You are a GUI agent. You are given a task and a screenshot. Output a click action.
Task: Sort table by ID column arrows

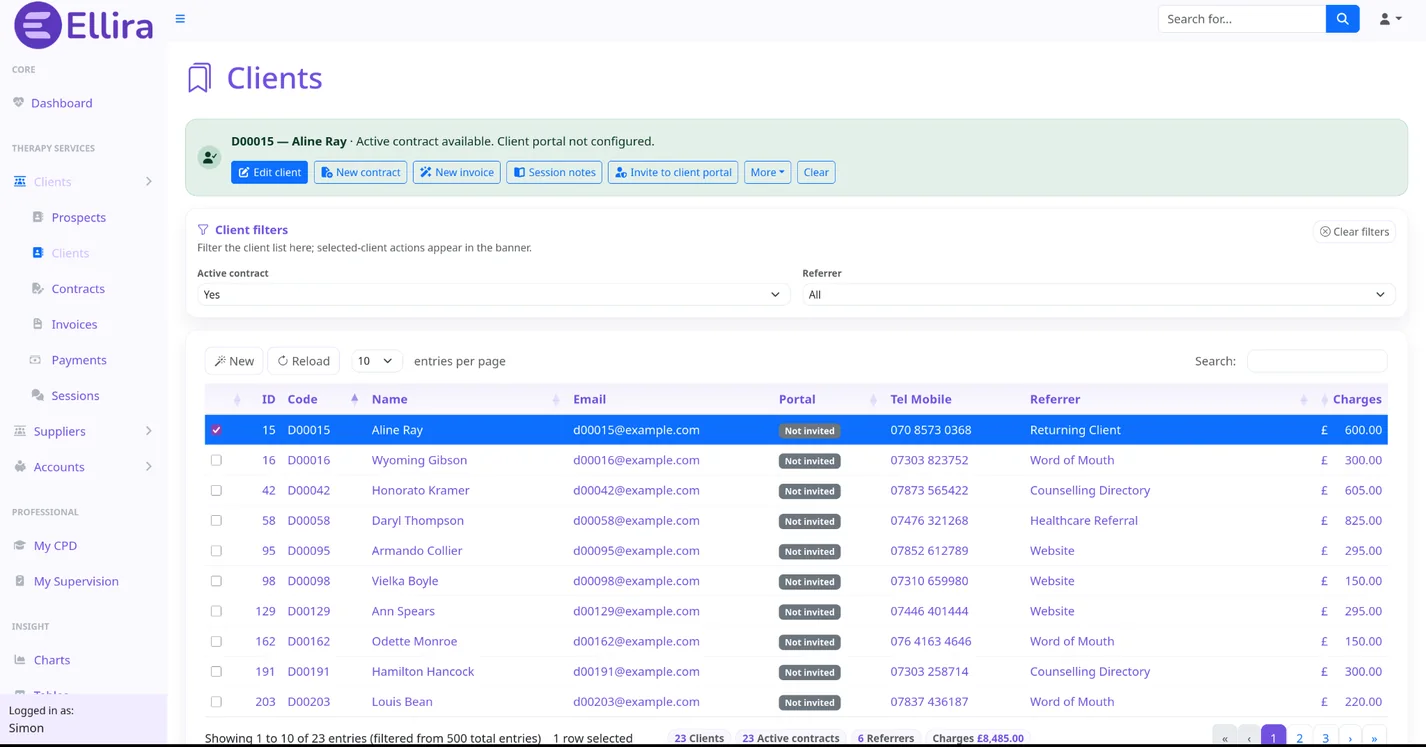[237, 399]
